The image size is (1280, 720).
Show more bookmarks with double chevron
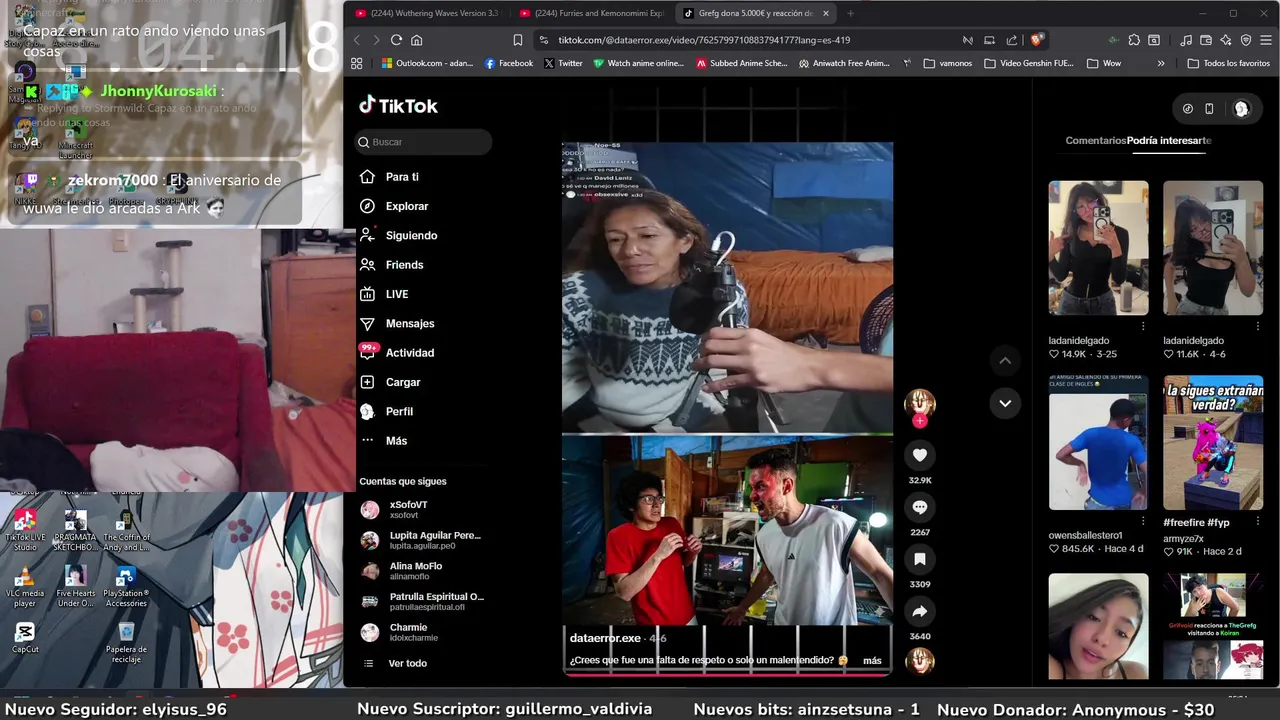point(1161,63)
